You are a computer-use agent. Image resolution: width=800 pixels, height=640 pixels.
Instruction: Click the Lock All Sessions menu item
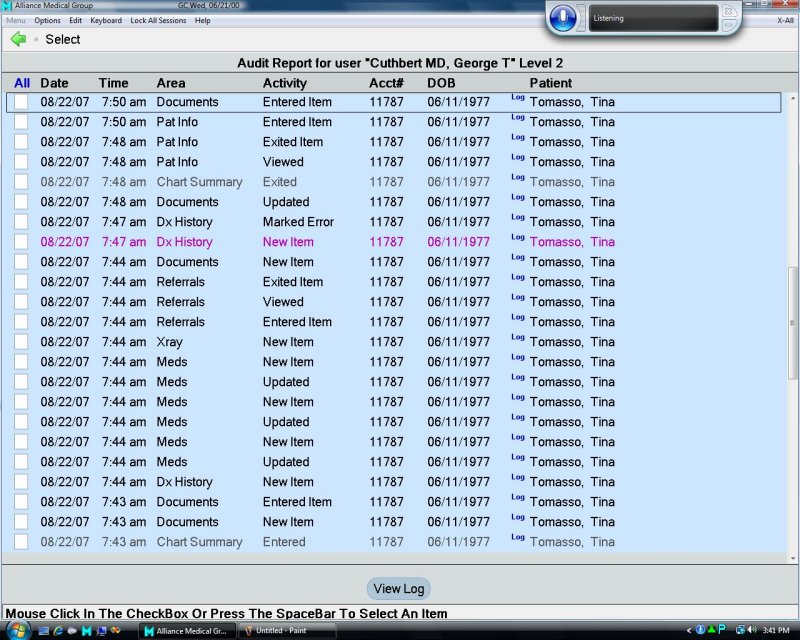(158, 20)
